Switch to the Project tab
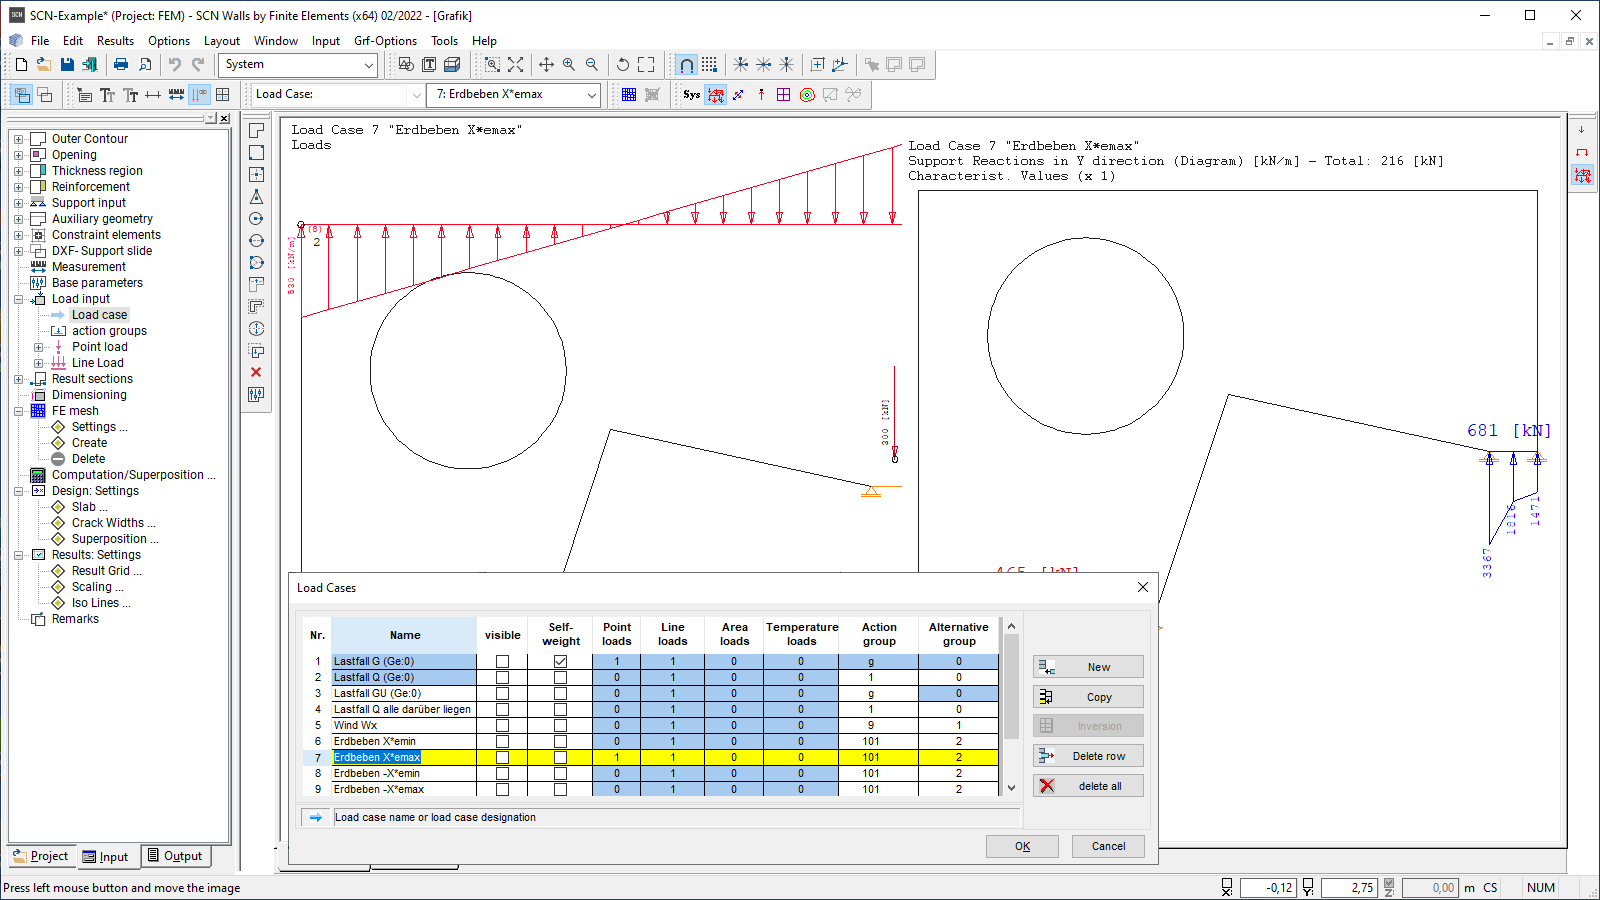Screen dimensions: 1600x900 pos(40,856)
